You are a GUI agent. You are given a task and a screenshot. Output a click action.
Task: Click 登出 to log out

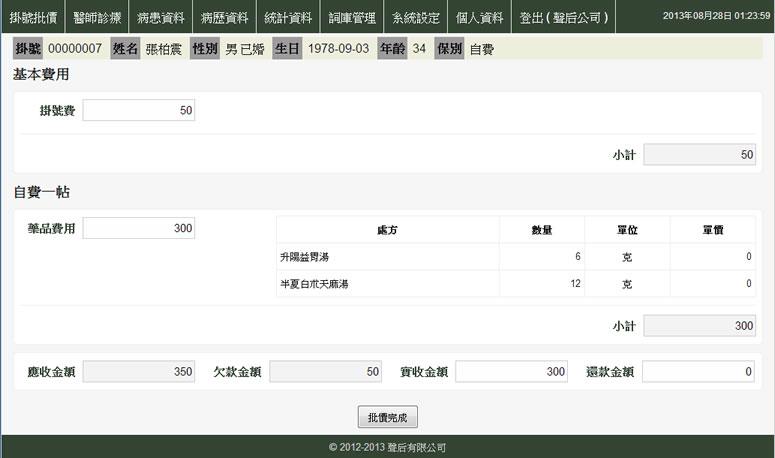(x=564, y=17)
